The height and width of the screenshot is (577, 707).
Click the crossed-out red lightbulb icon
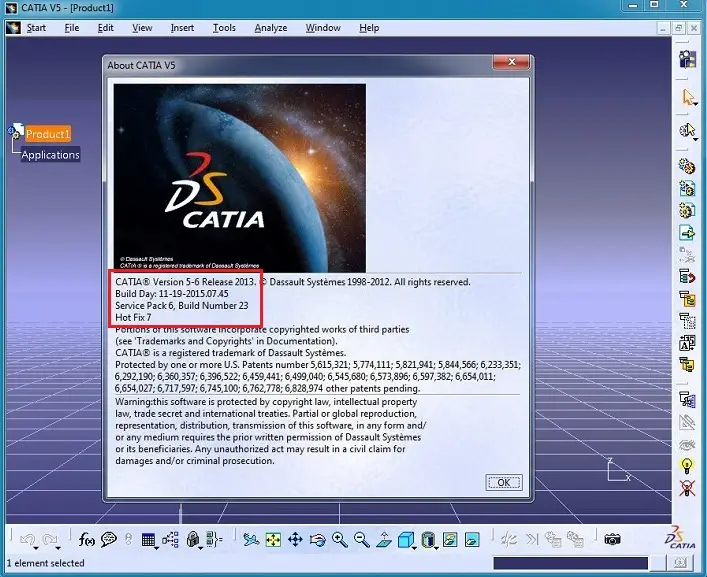(687, 488)
